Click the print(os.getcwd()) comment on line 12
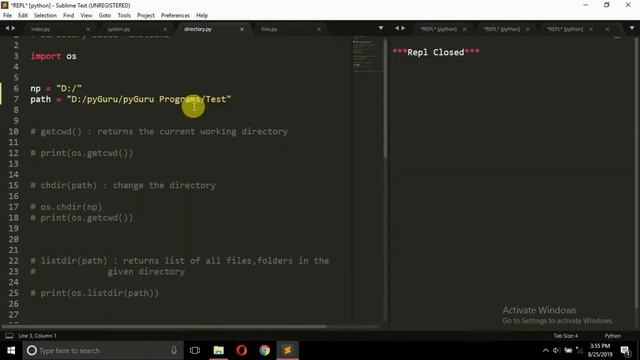 tap(82, 153)
